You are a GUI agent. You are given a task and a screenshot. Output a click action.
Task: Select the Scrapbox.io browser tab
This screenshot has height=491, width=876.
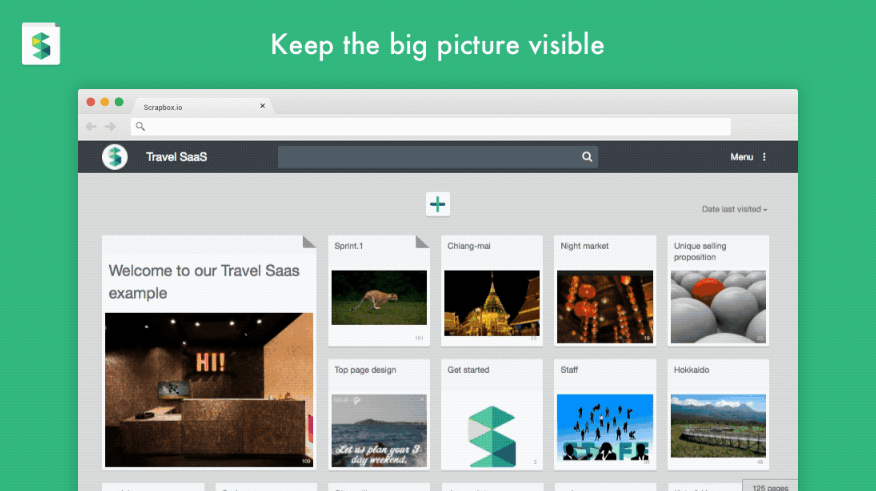(201, 107)
